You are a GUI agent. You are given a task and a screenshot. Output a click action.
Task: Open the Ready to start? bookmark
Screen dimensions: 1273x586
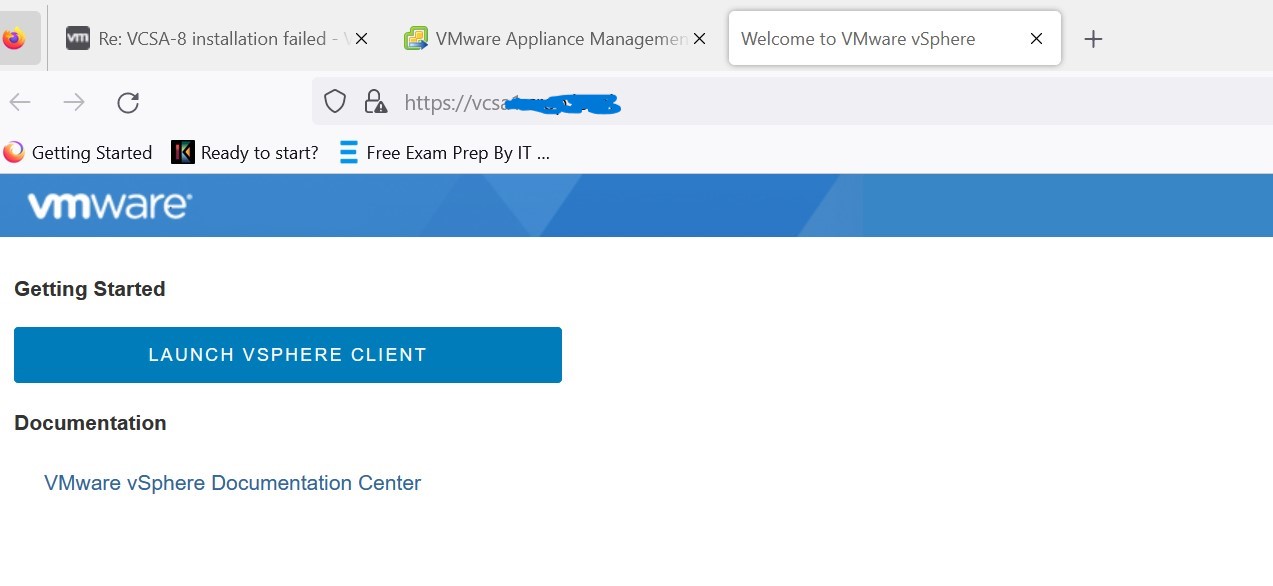coord(245,153)
